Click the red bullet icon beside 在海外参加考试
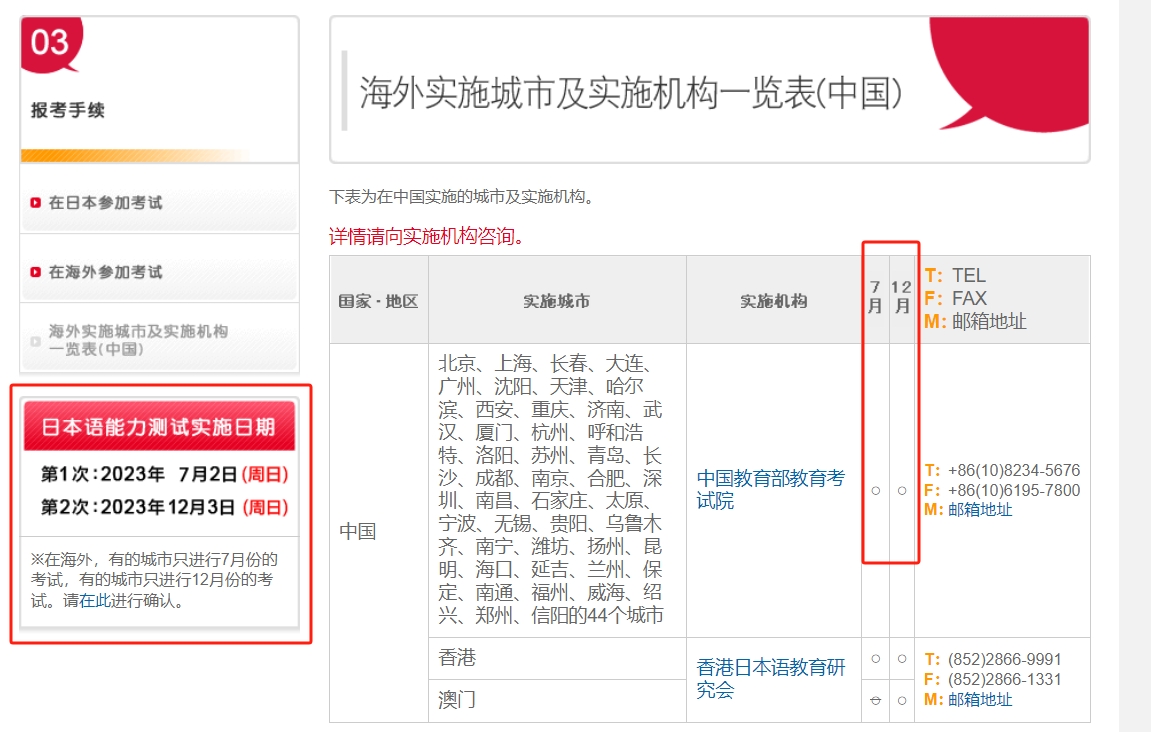 (35, 272)
